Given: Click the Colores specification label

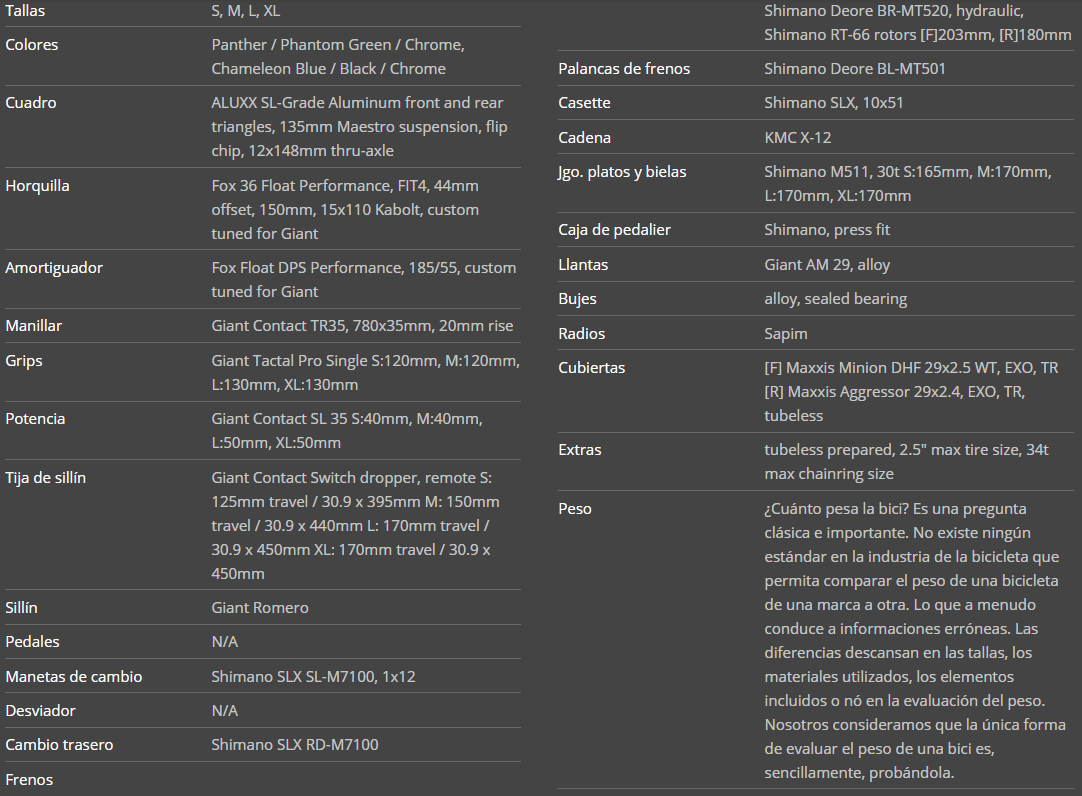Looking at the screenshot, I should (32, 45).
